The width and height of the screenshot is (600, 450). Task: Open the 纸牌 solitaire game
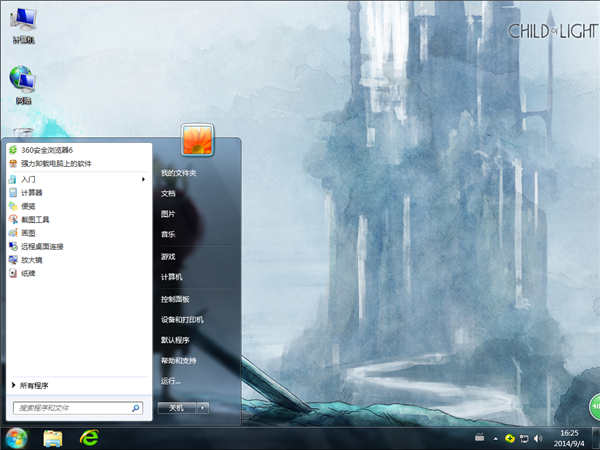(29, 273)
